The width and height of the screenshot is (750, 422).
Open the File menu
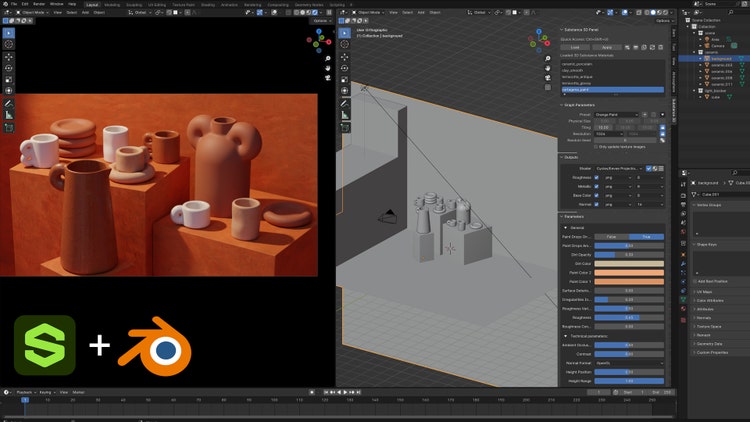(x=14, y=4)
